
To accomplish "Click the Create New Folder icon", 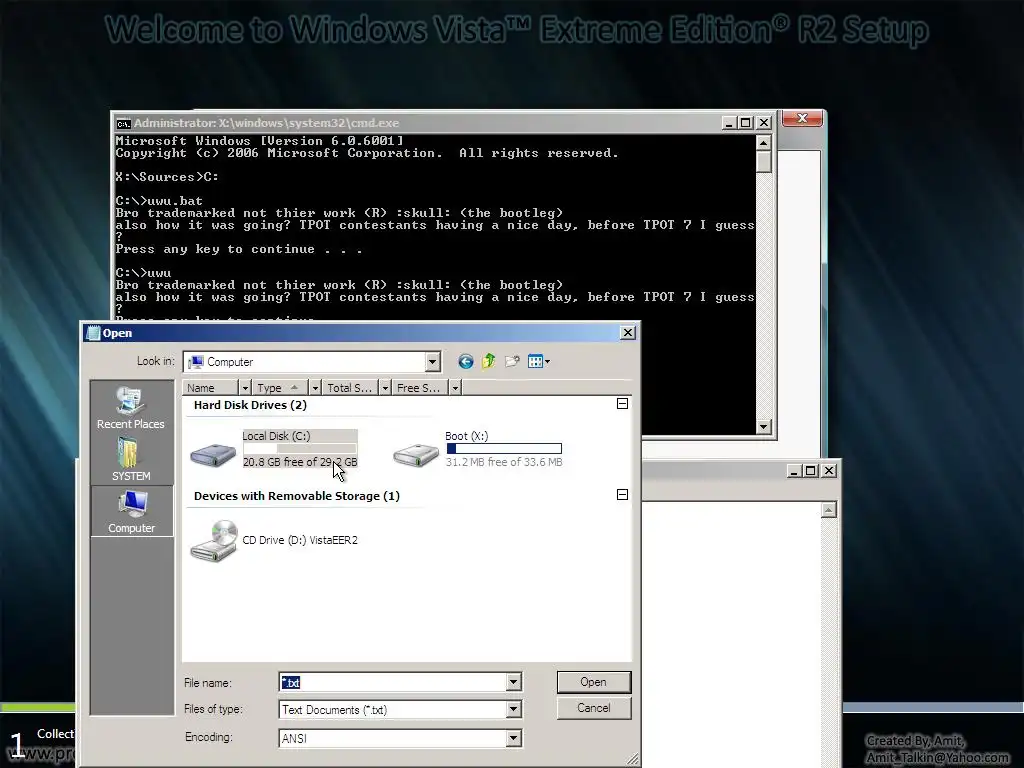I will 512,361.
